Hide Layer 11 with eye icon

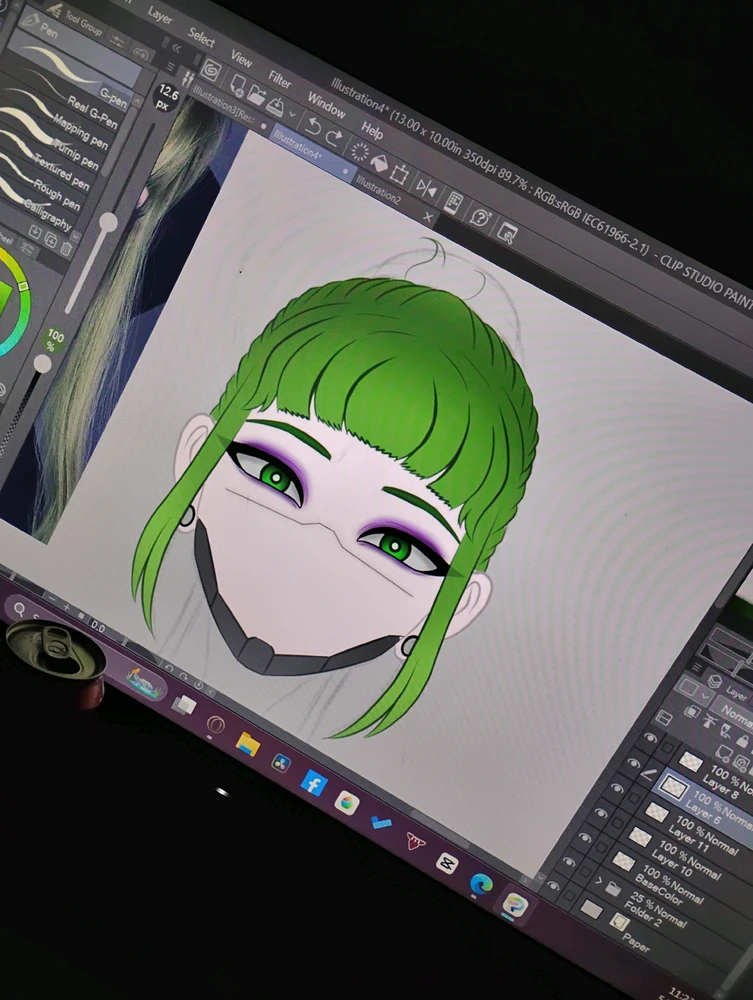pyautogui.click(x=617, y=788)
